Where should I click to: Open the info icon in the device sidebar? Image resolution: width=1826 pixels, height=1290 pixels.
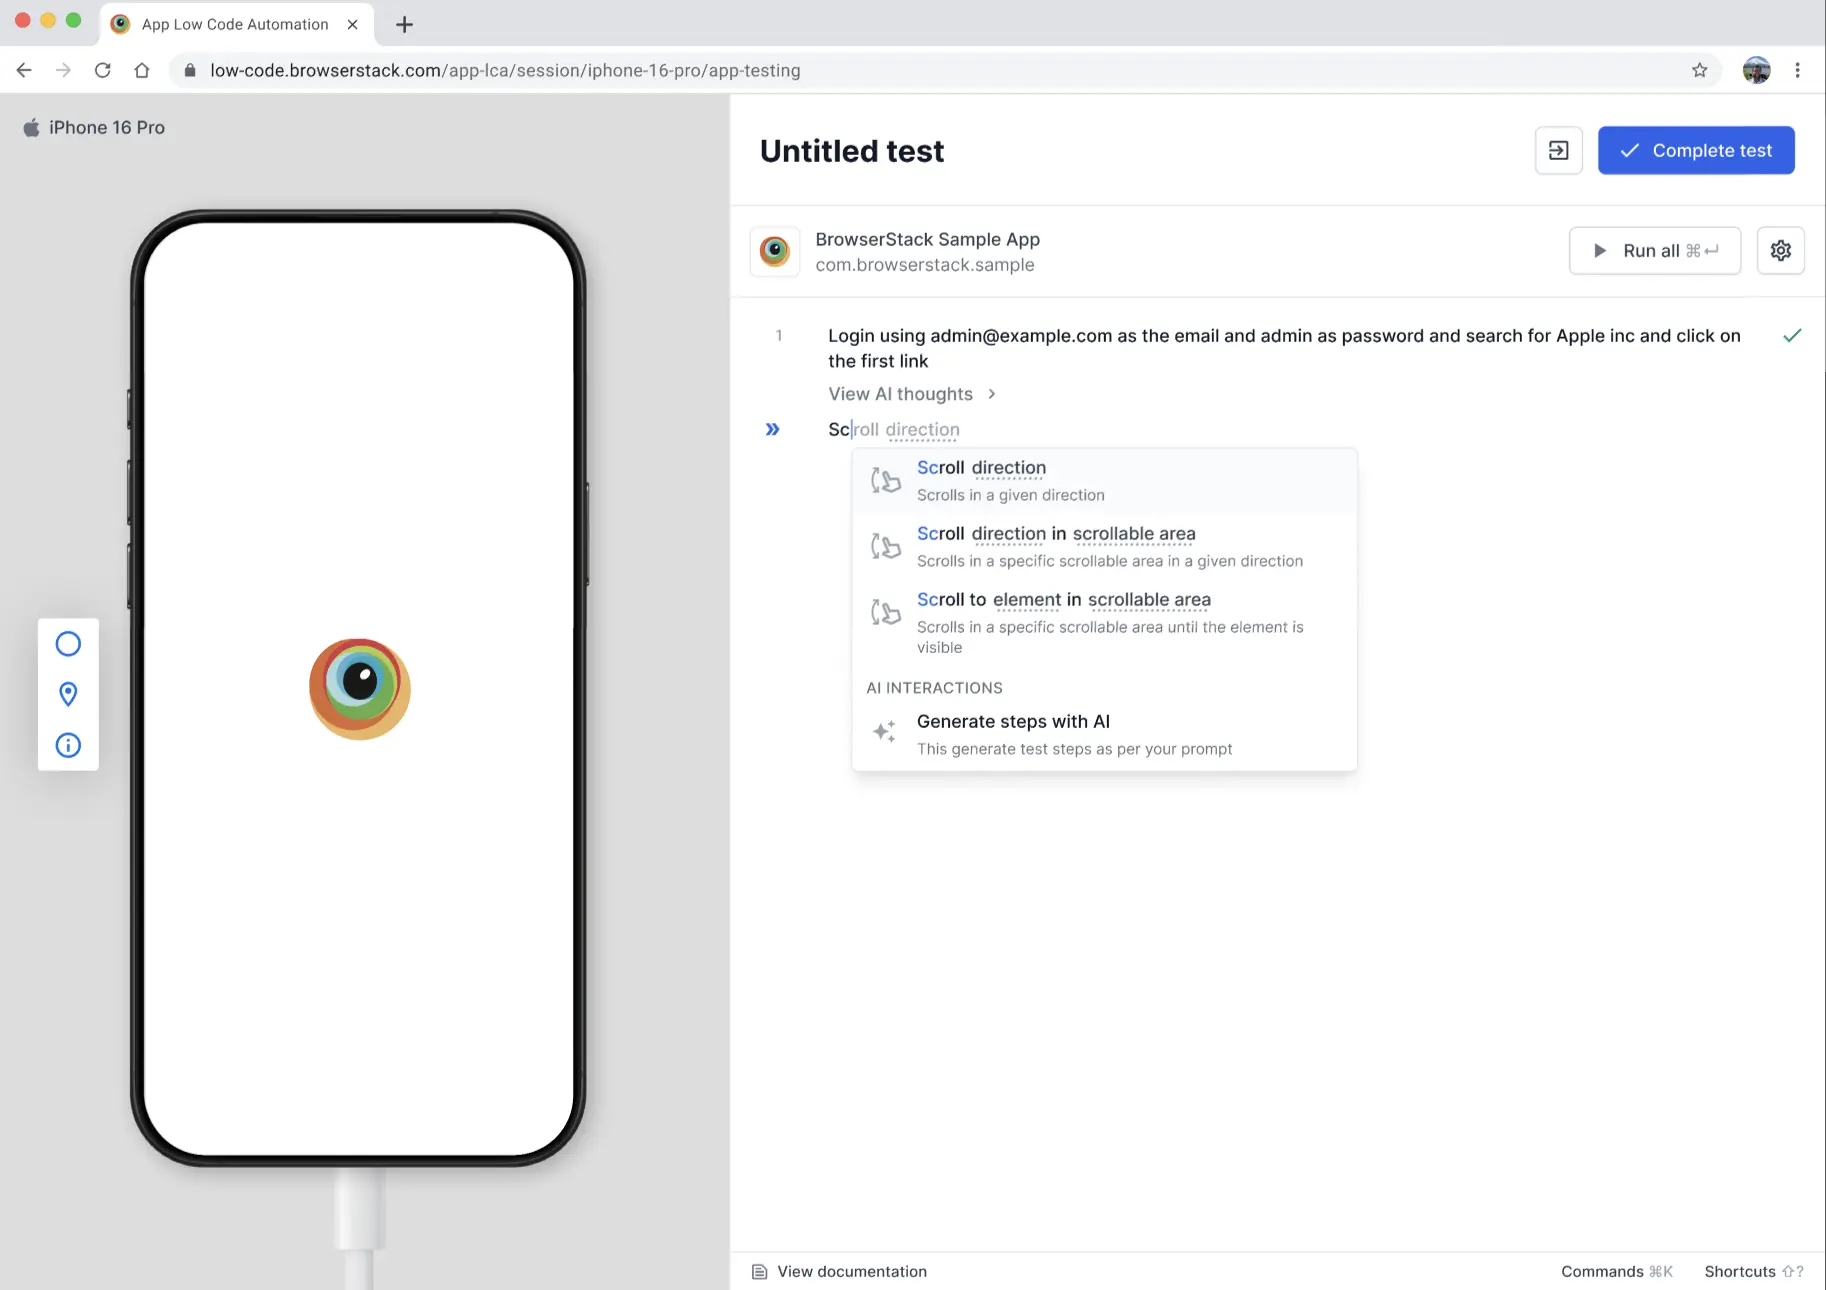(68, 745)
